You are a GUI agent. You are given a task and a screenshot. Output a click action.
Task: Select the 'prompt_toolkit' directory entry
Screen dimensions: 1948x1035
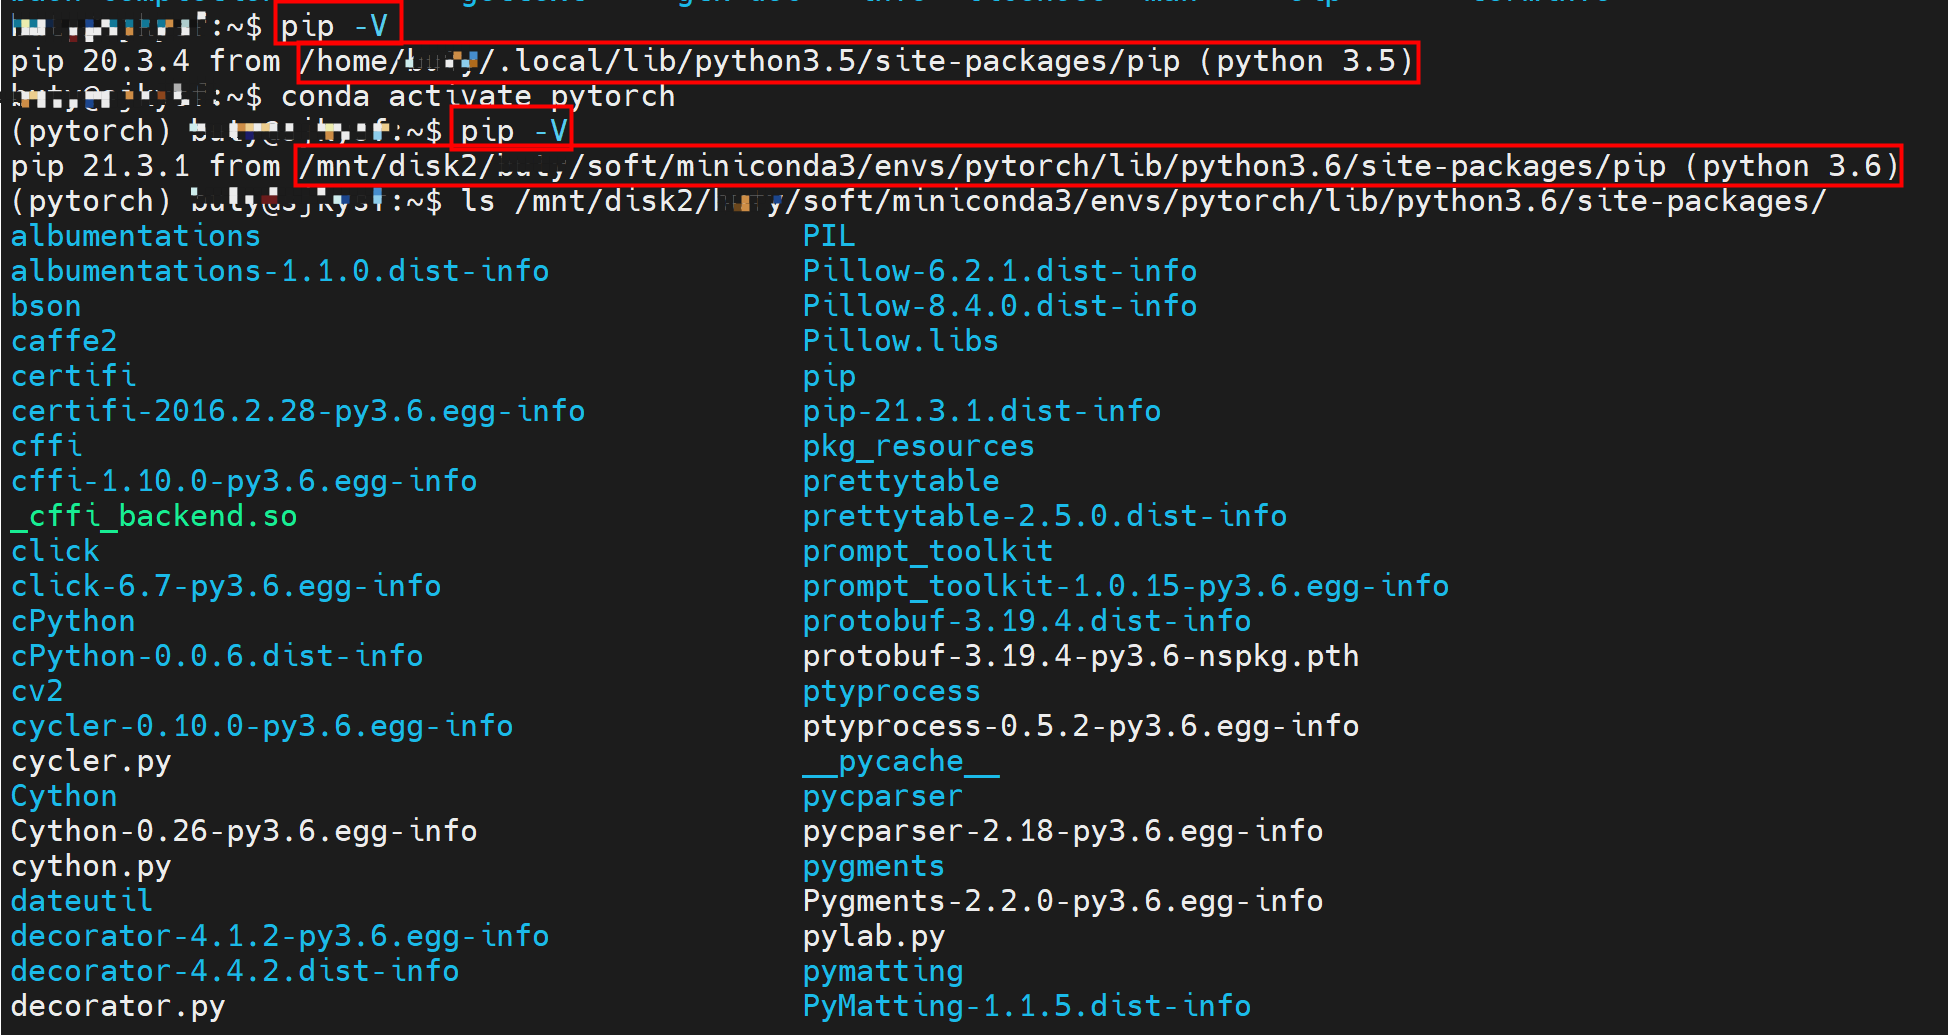[928, 551]
